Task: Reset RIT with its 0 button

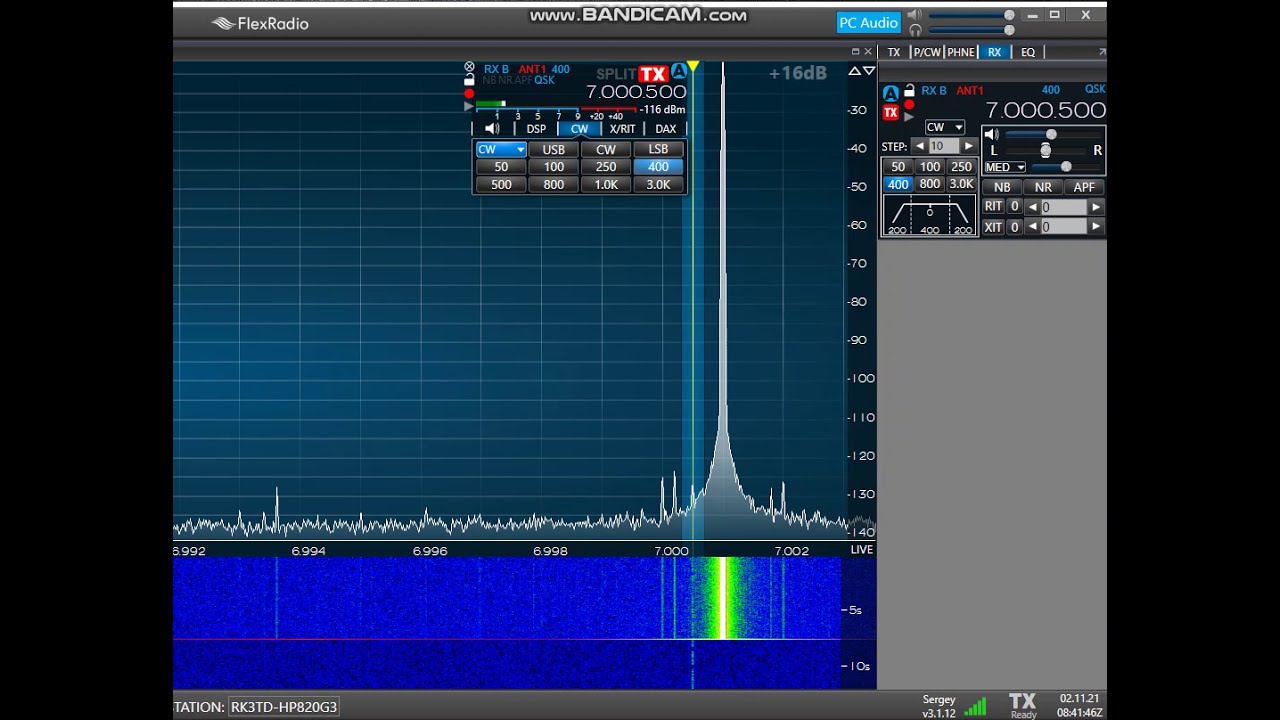Action: (x=1014, y=207)
